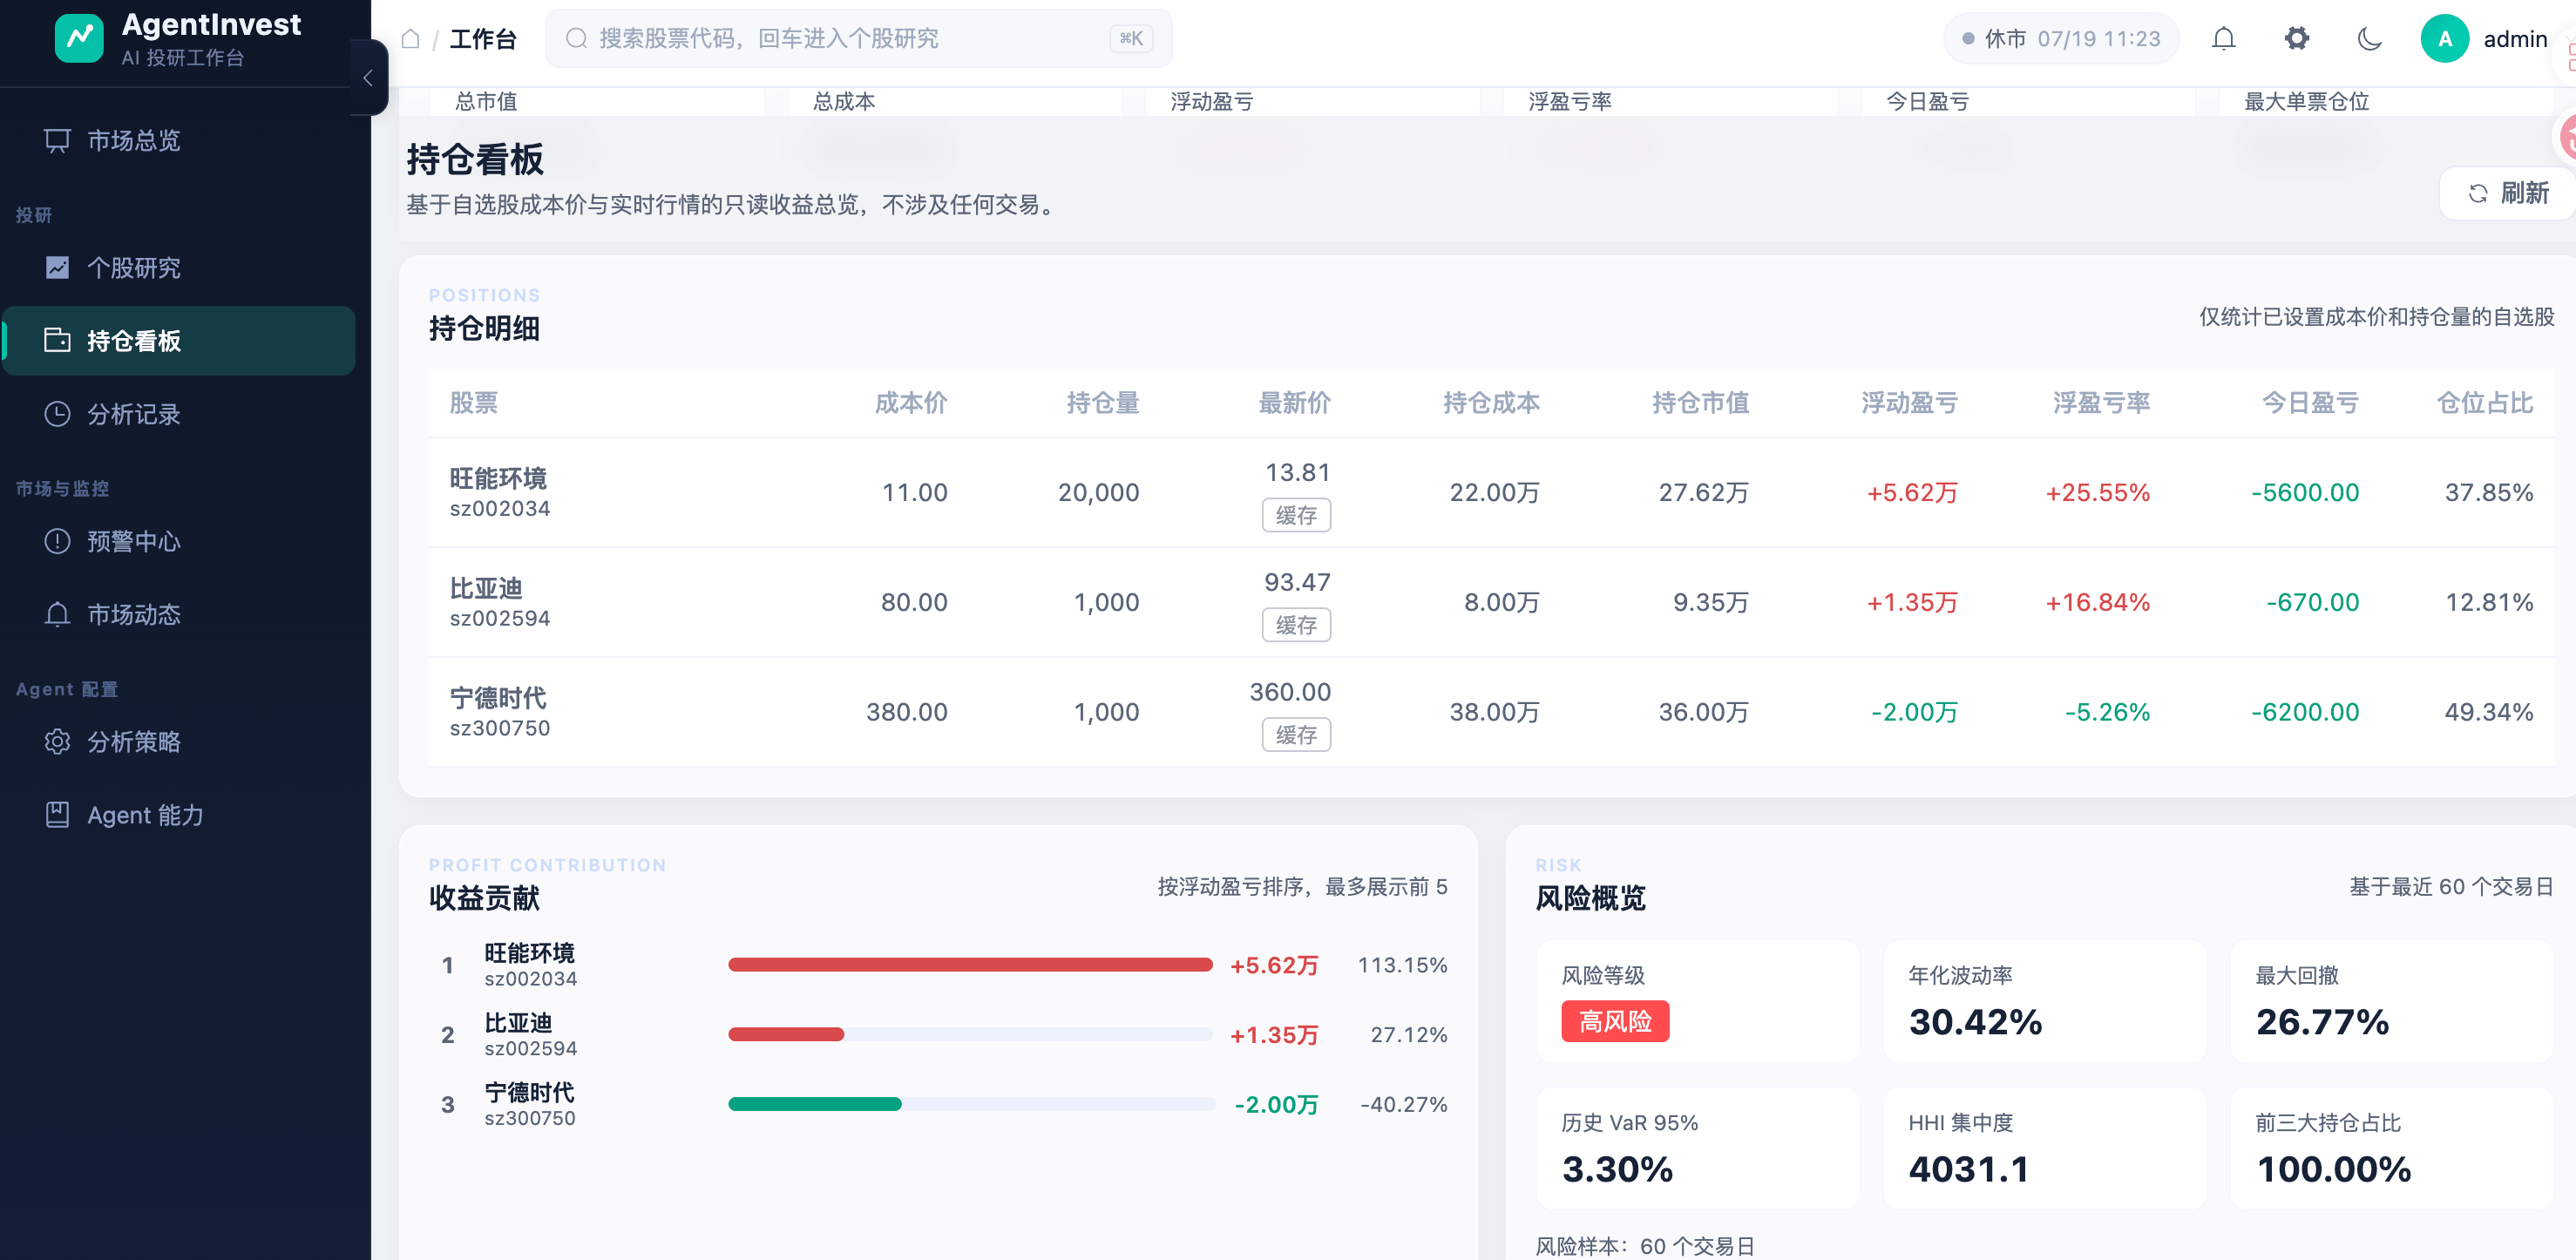Click the admin username label
This screenshot has width=2576, height=1260.
tap(2515, 39)
